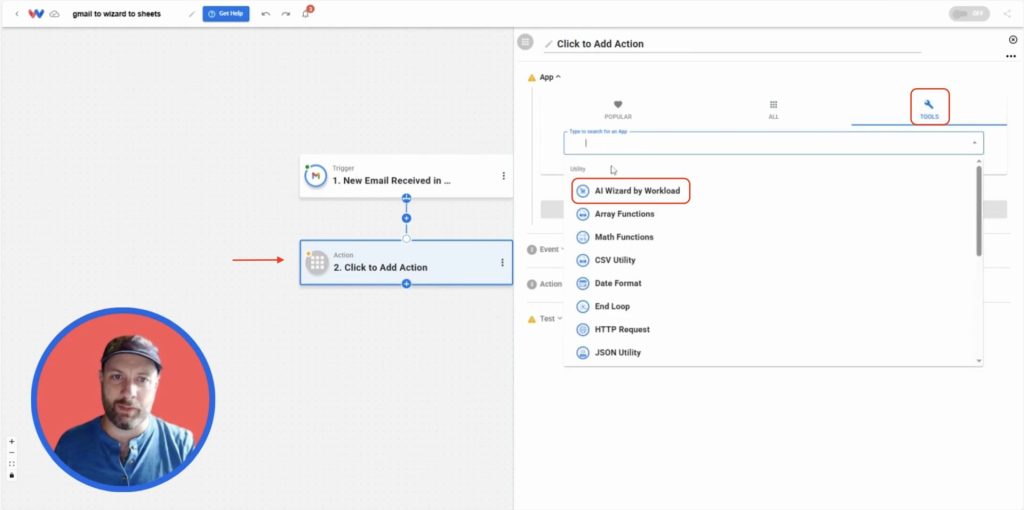
Task: Add a step between trigger and action
Action: click(406, 218)
